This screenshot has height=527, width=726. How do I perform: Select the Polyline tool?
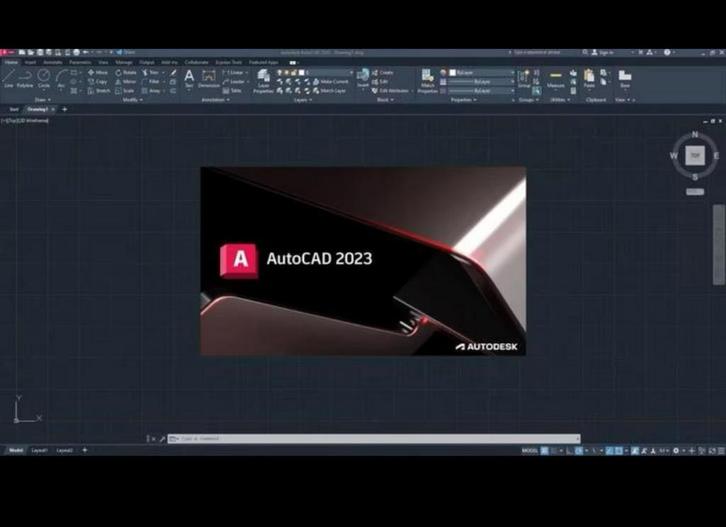coord(25,77)
